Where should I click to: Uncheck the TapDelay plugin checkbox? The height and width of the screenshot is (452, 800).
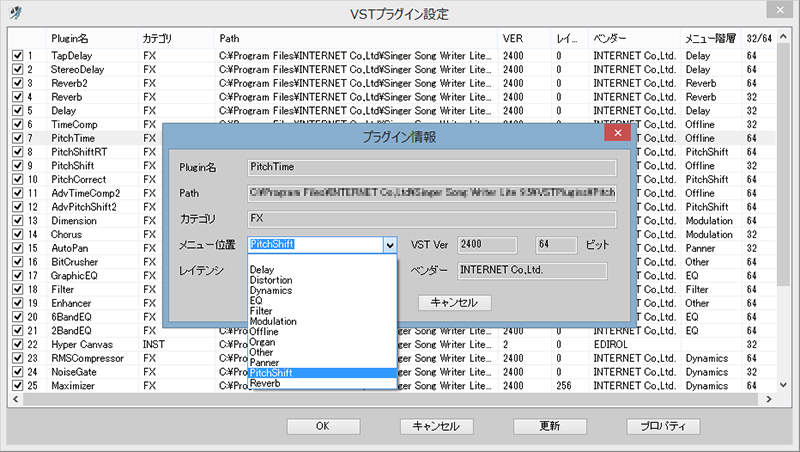pos(18,55)
